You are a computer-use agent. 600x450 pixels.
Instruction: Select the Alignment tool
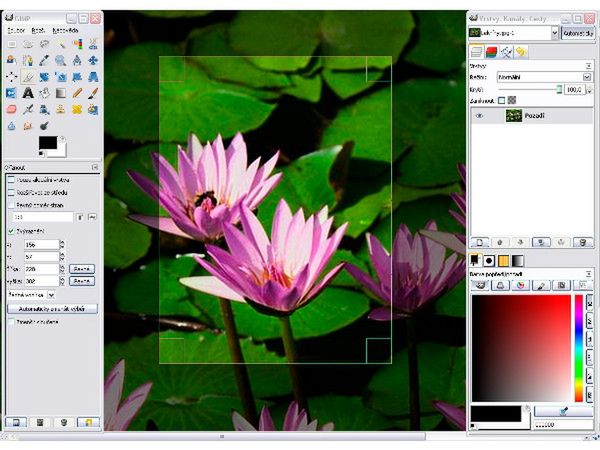11,77
